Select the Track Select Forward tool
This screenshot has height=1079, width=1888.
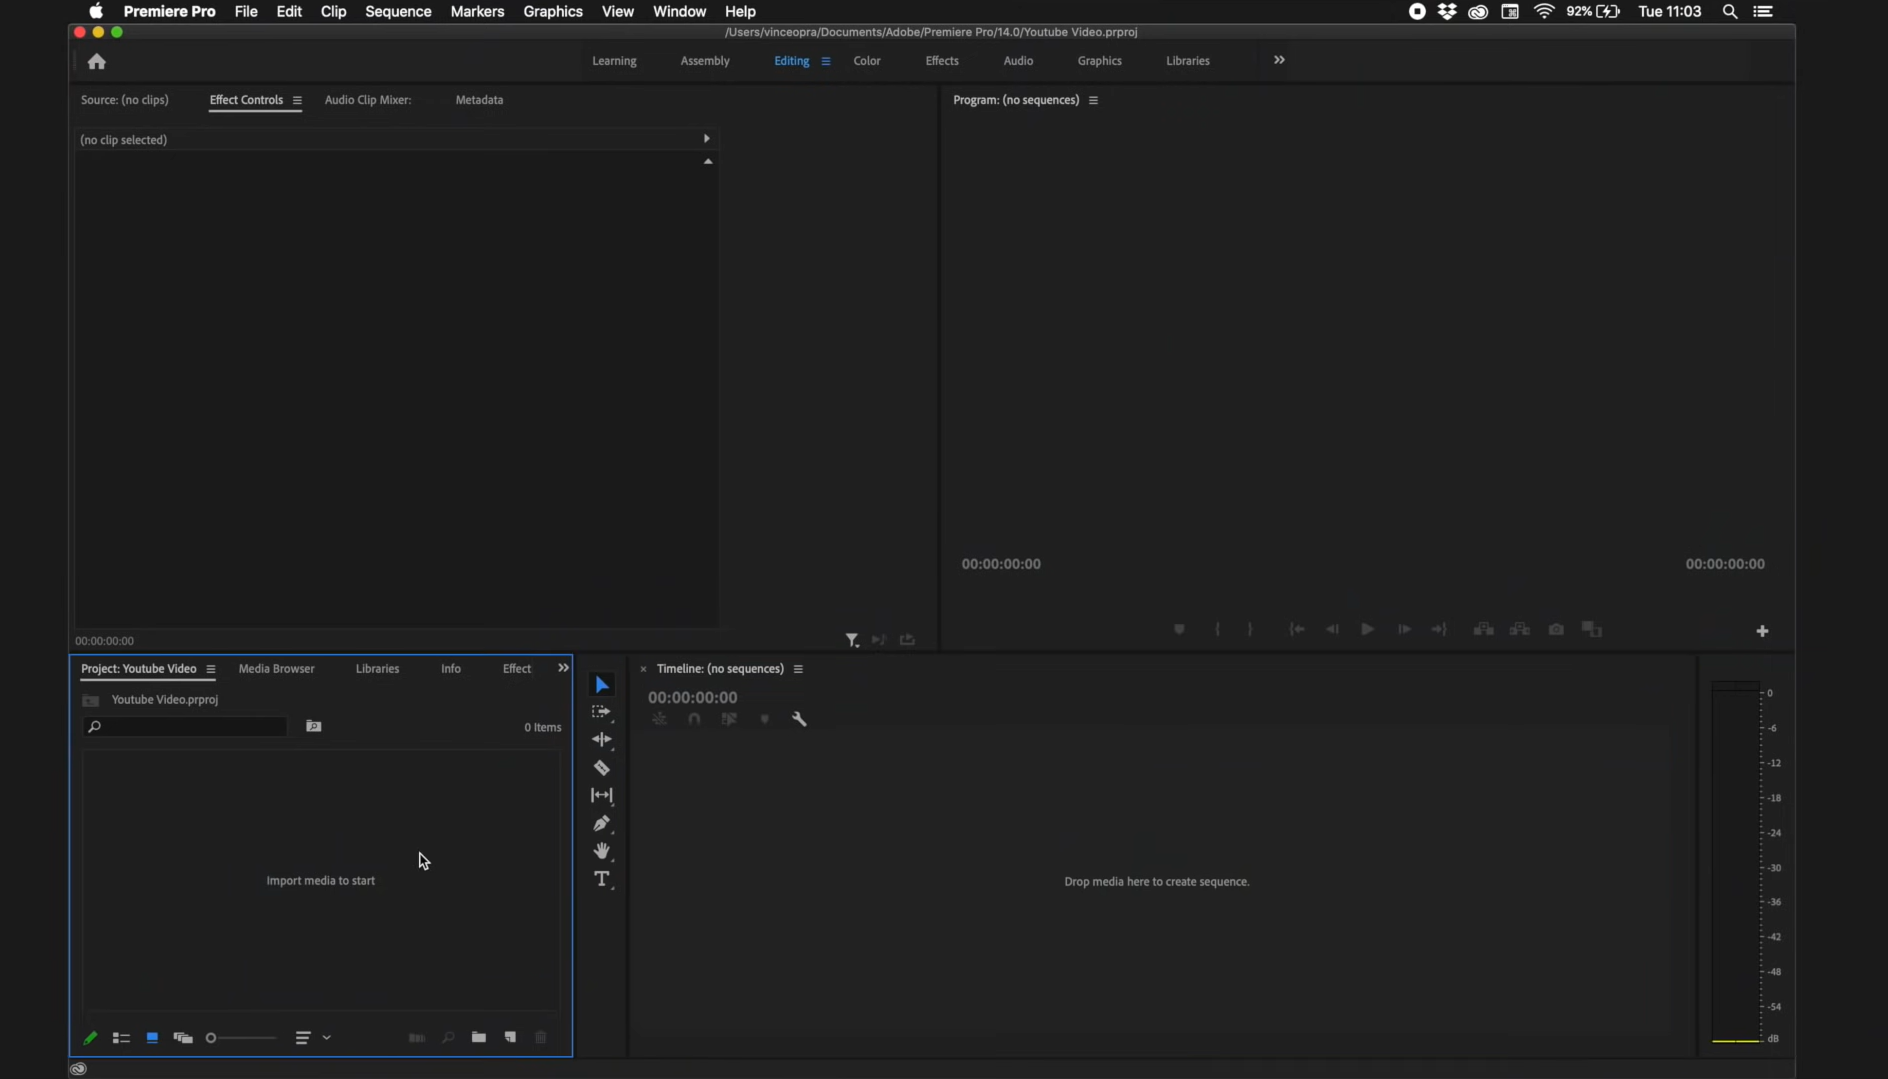[x=601, y=712]
